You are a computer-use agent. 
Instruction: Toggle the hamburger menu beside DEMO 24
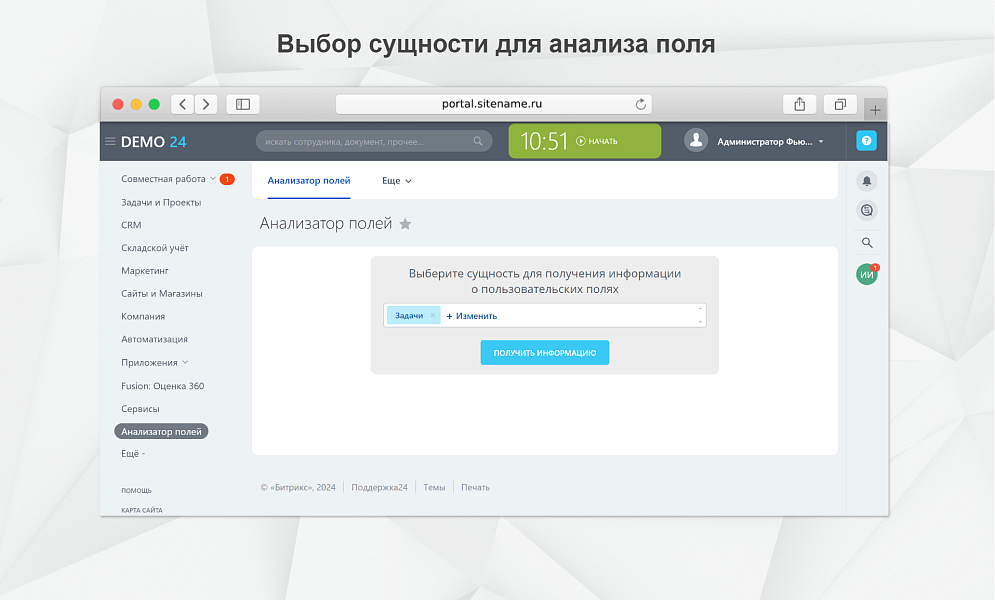coord(110,142)
